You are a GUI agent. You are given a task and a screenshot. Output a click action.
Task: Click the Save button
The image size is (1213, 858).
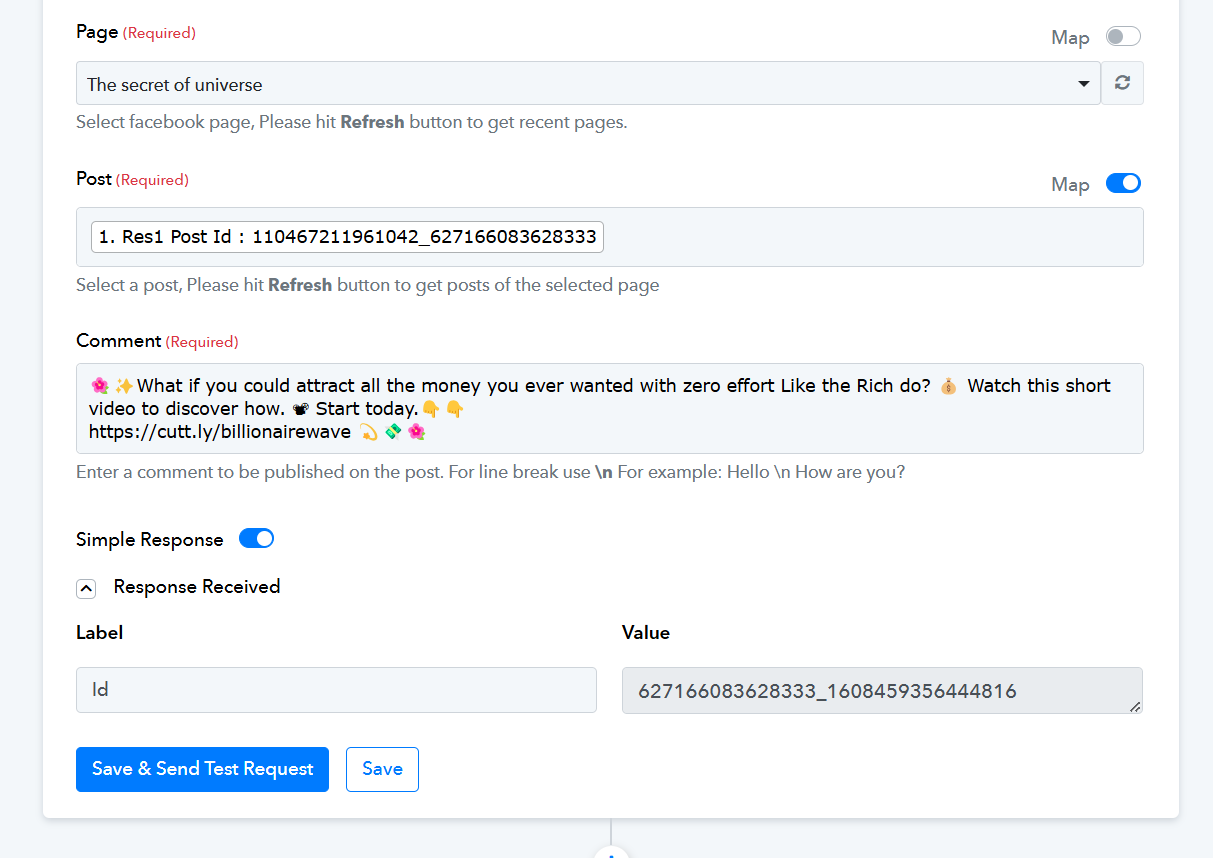[382, 769]
